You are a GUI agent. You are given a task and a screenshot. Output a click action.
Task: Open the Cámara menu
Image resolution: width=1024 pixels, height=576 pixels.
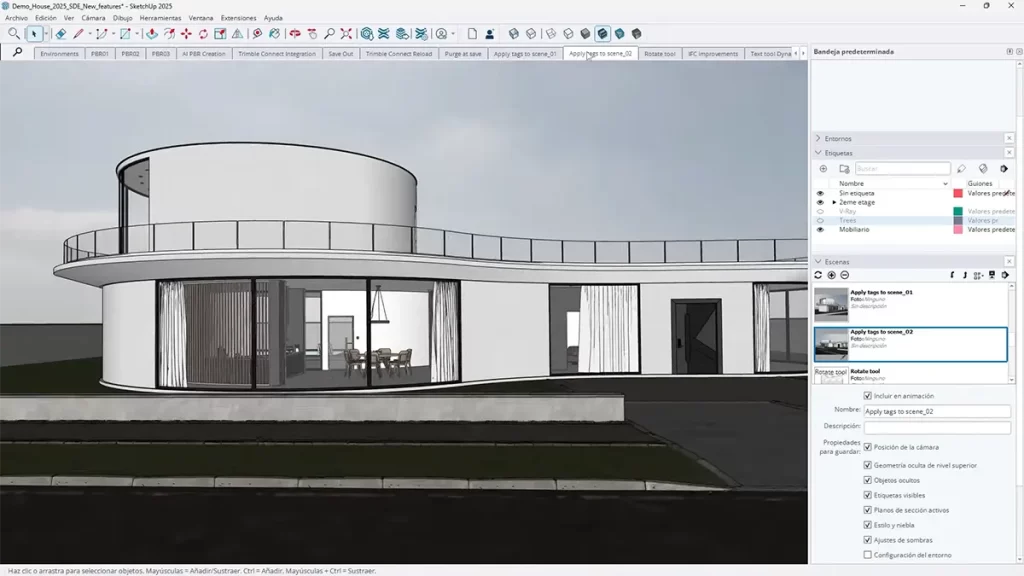[x=92, y=17]
